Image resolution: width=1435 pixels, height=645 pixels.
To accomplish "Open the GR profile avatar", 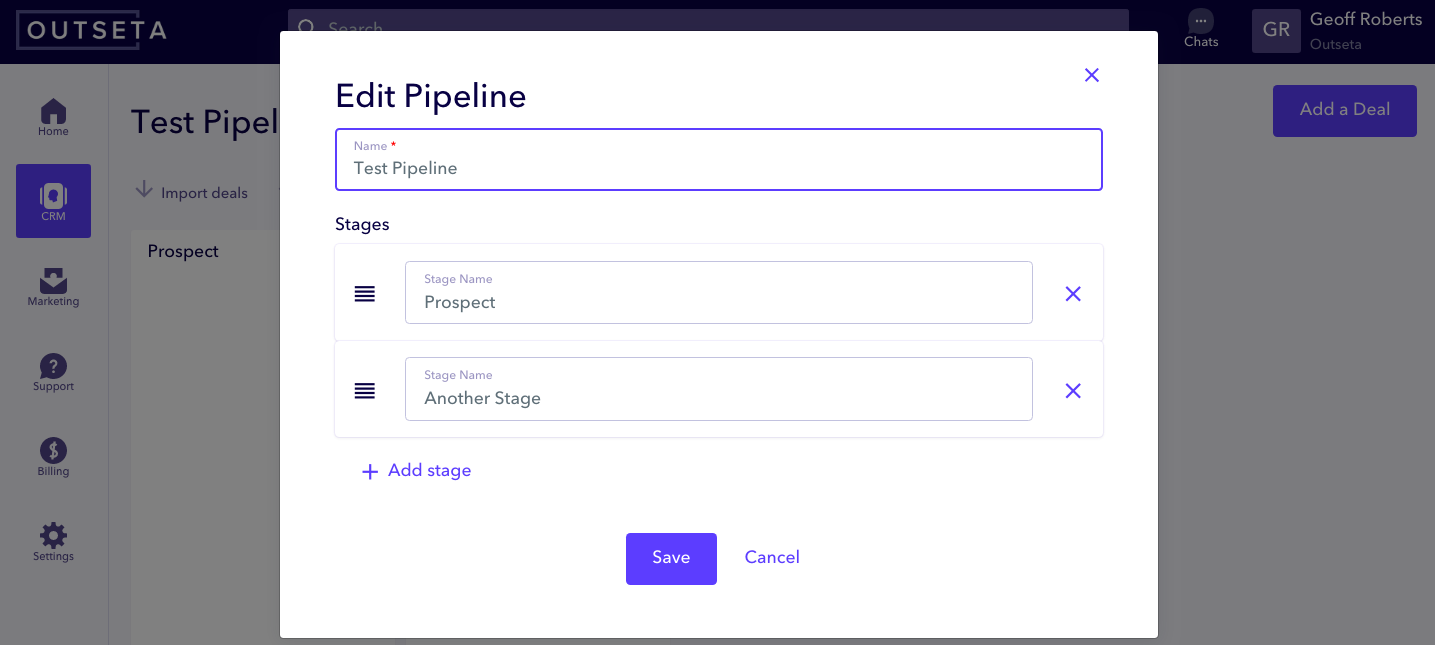I will click(x=1276, y=30).
